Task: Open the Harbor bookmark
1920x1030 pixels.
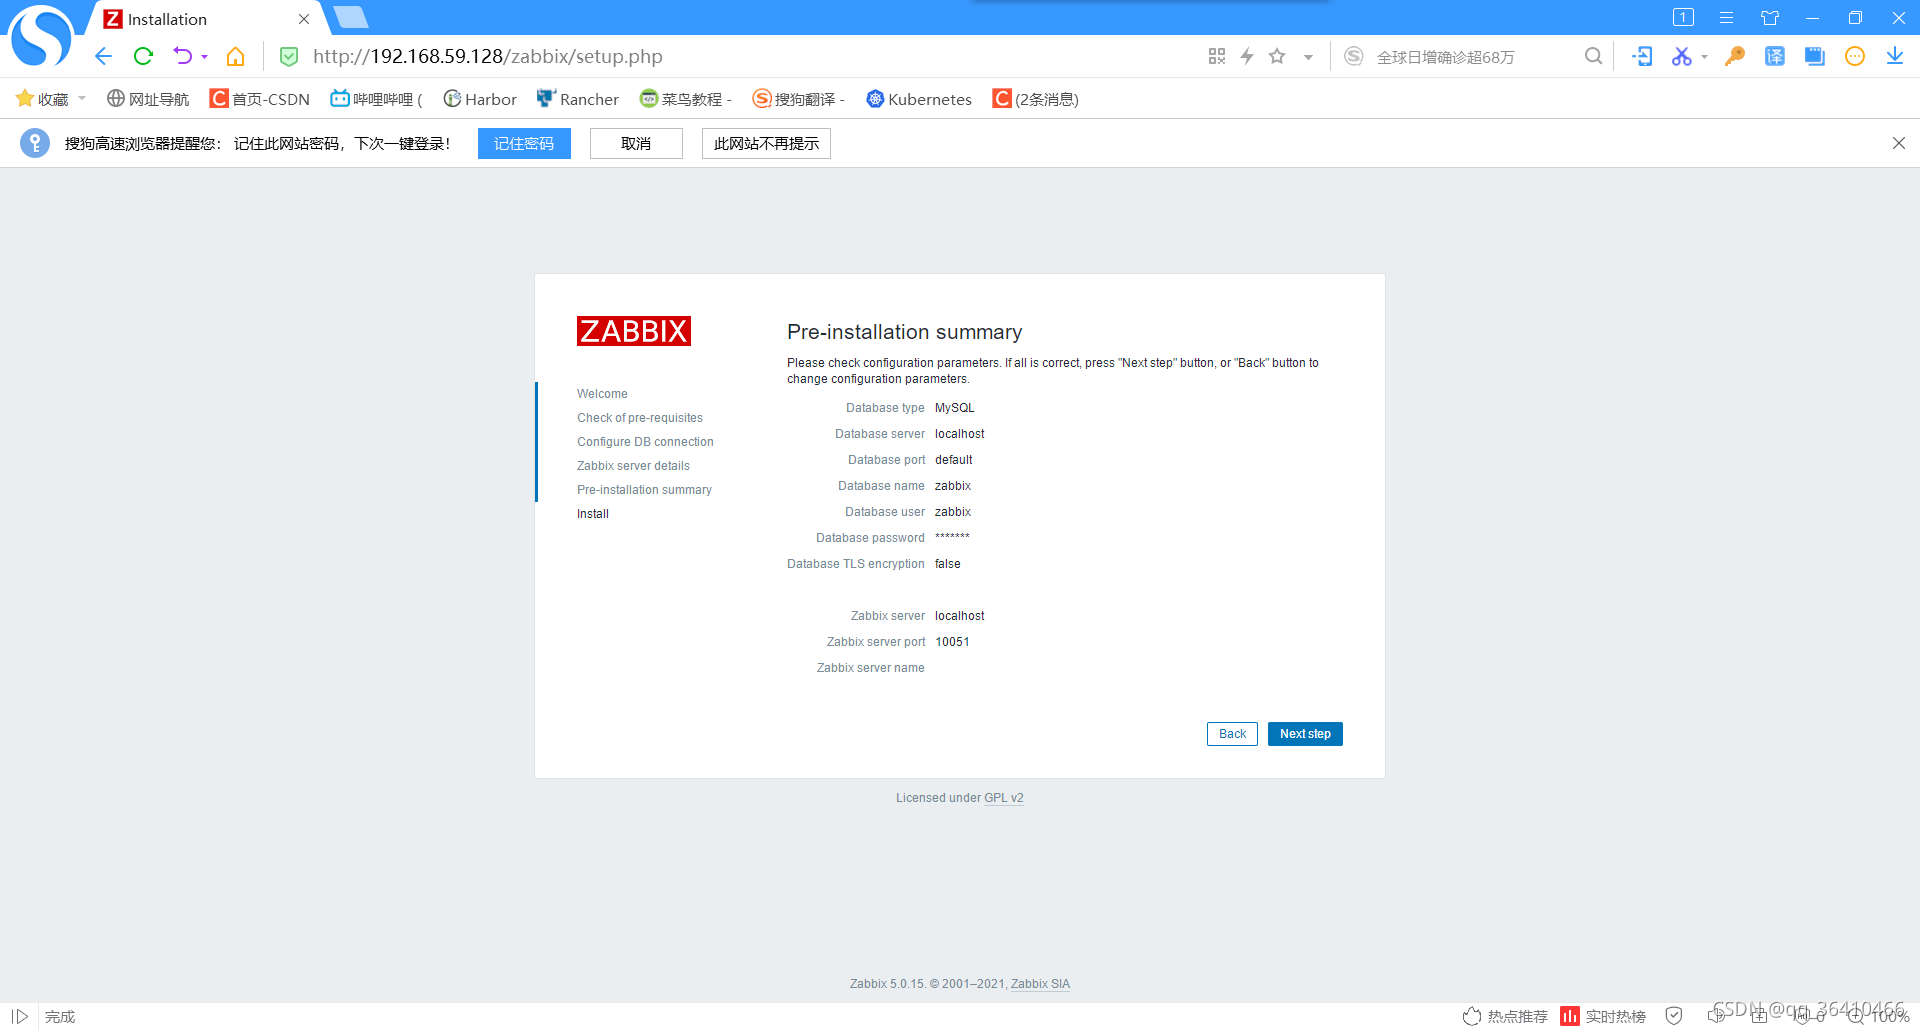Action: click(480, 99)
